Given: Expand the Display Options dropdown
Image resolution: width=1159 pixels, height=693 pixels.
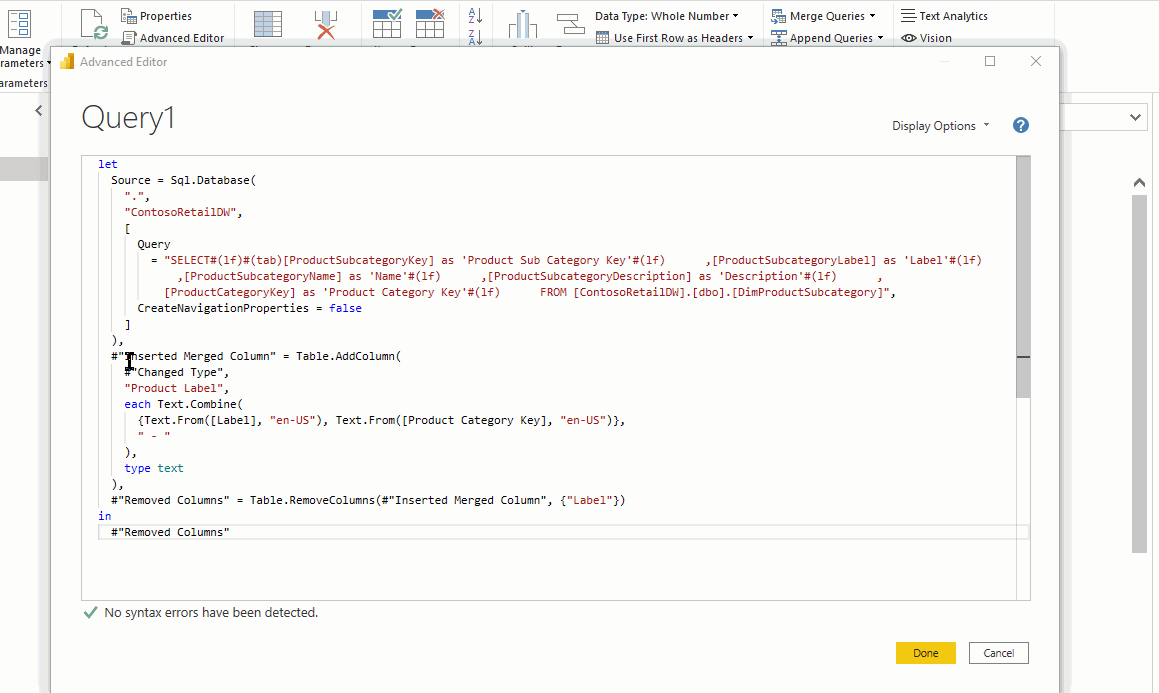Looking at the screenshot, I should point(940,126).
